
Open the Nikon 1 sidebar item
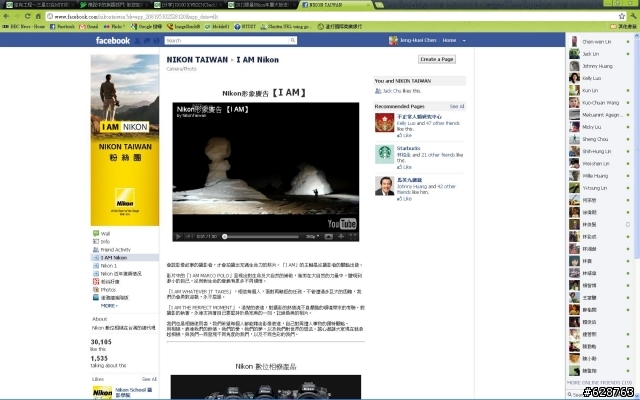click(109, 266)
